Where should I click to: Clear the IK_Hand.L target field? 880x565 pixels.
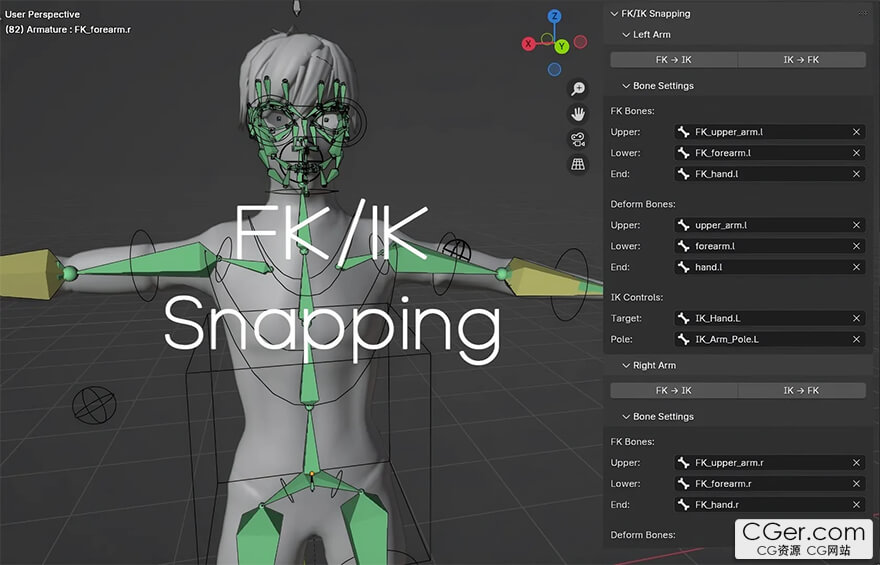(x=856, y=318)
